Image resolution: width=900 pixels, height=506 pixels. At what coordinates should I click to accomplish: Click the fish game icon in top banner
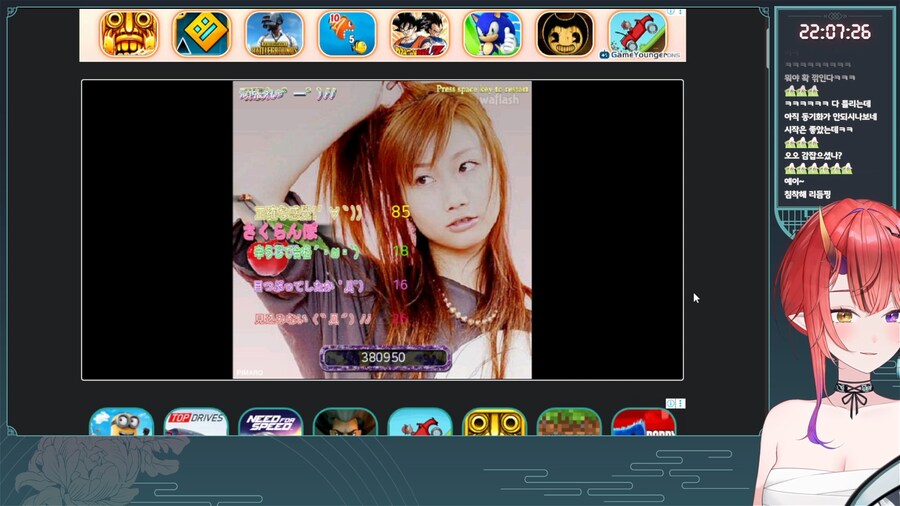[347, 34]
